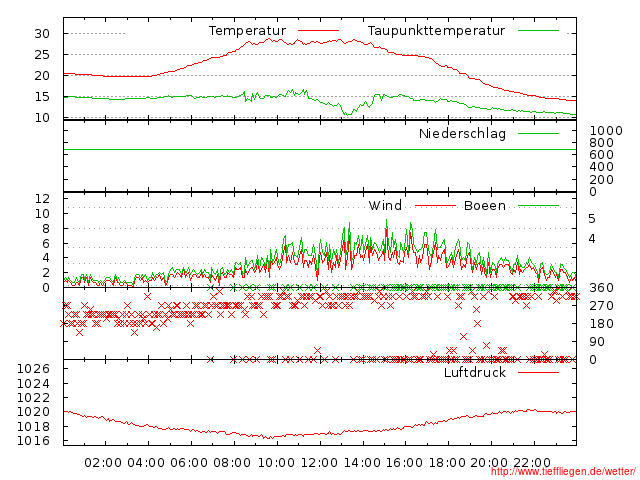Viewport: 640px width, 480px height.
Task: Click the Boeen legend label
Action: click(x=485, y=206)
